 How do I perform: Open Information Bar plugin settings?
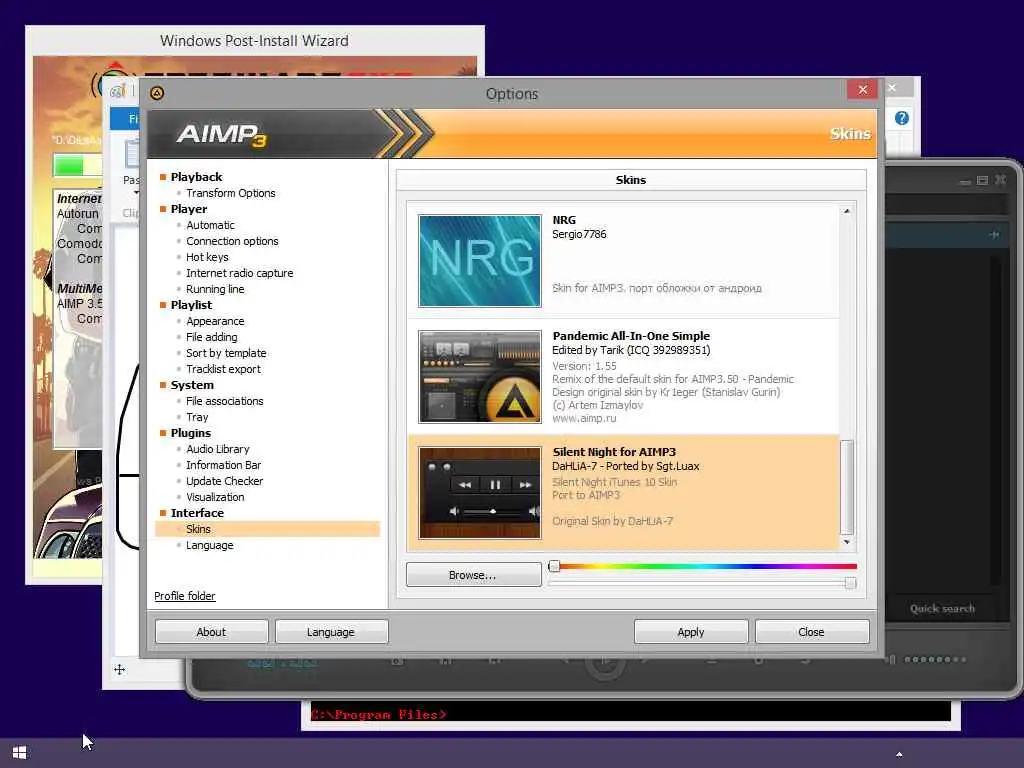click(x=223, y=465)
